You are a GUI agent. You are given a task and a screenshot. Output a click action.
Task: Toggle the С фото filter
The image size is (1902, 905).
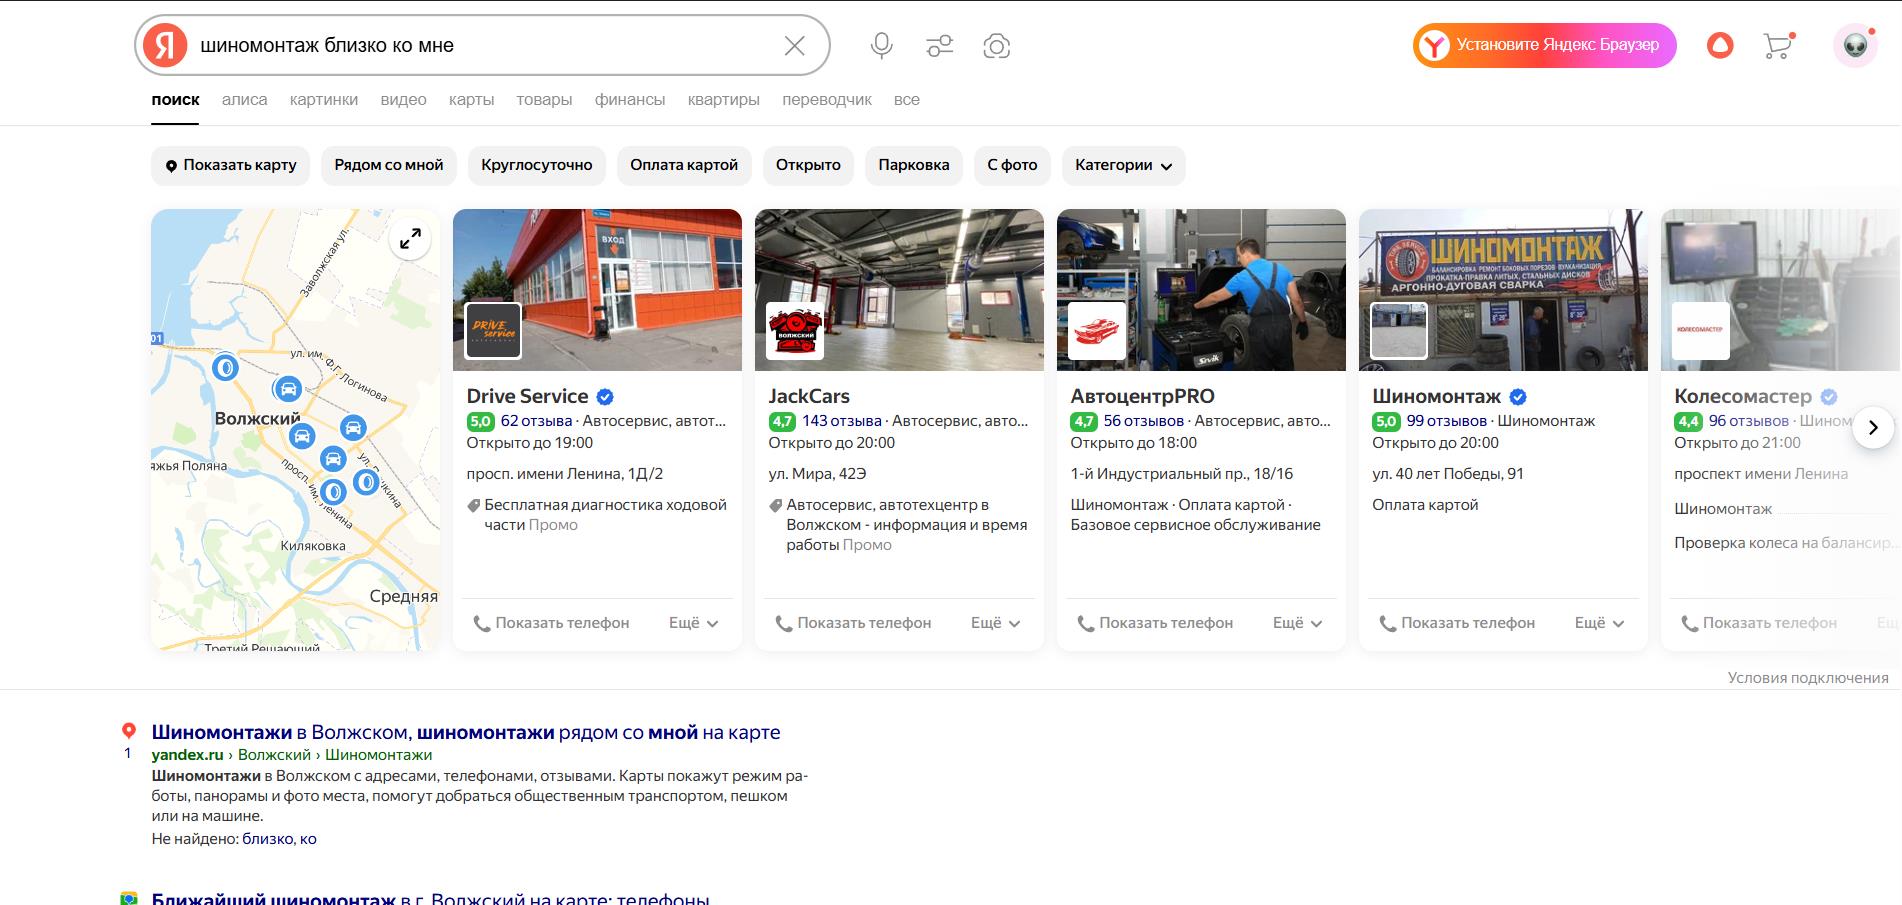point(1012,165)
